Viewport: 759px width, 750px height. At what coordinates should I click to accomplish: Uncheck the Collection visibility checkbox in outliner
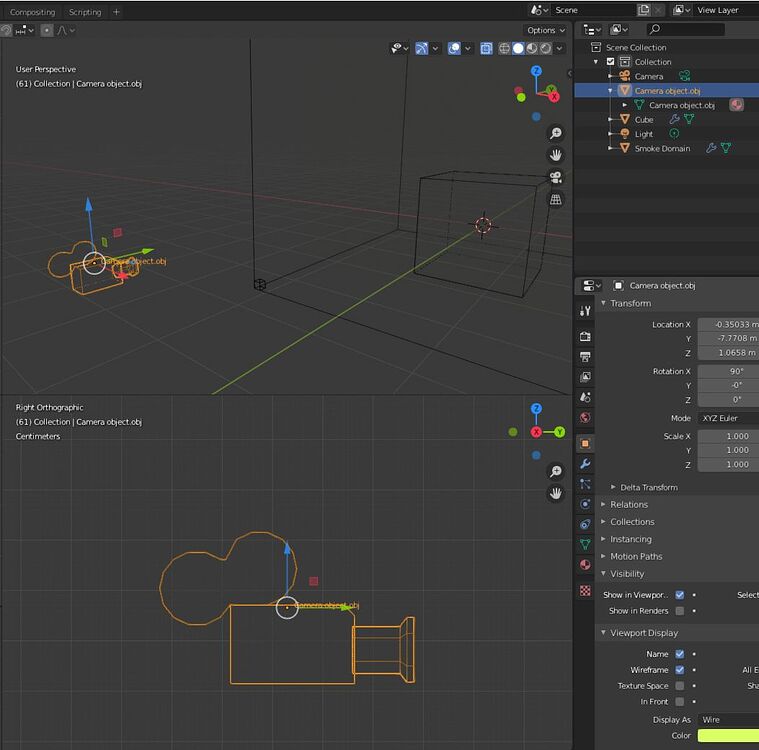point(610,61)
